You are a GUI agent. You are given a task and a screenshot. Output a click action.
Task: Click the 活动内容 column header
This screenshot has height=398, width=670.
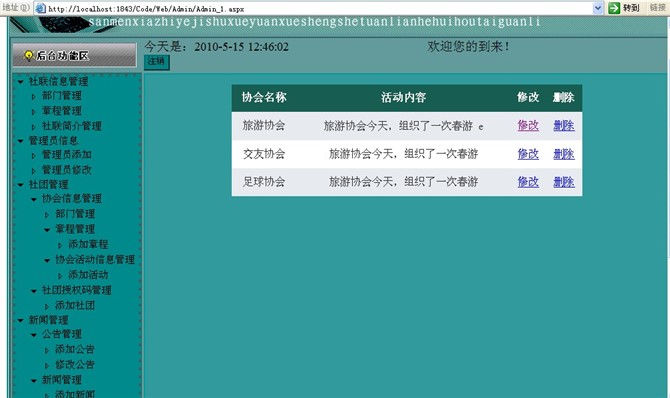coord(403,97)
